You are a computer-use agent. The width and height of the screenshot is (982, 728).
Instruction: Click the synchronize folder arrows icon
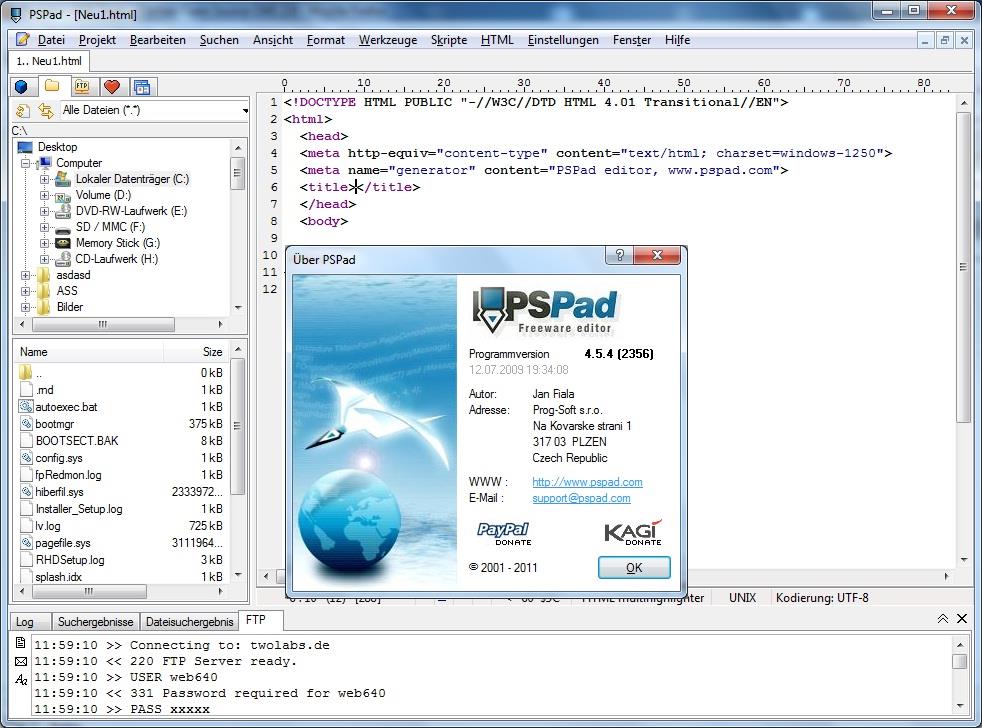(46, 111)
